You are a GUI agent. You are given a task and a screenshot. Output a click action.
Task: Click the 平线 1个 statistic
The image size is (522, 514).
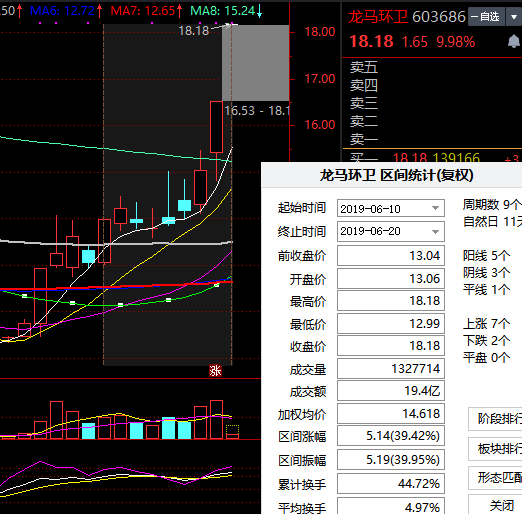point(486,289)
